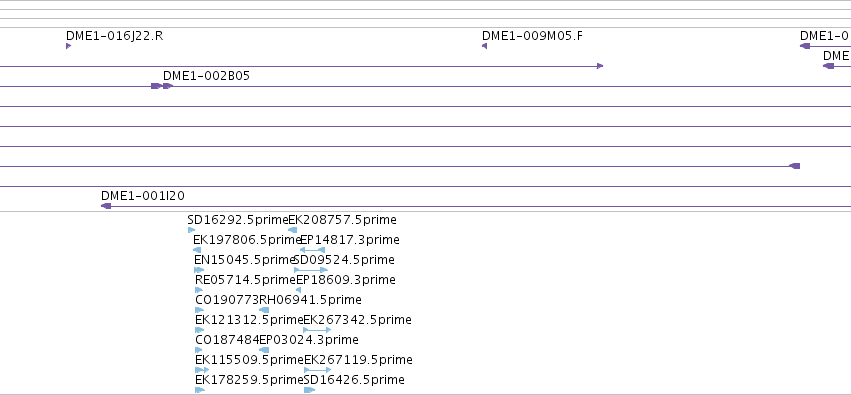Click the DME1-001I20 label
851x395 pixels.
[x=143, y=196]
